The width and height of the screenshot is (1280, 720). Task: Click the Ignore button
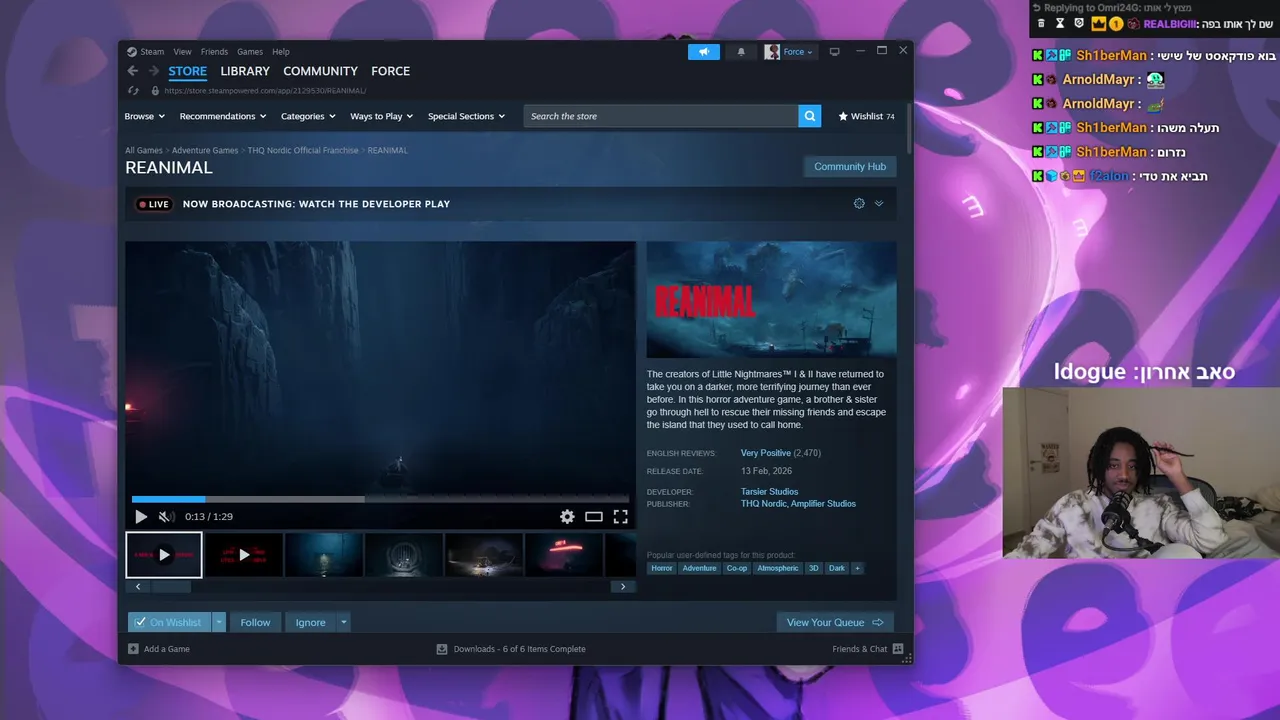coord(310,622)
